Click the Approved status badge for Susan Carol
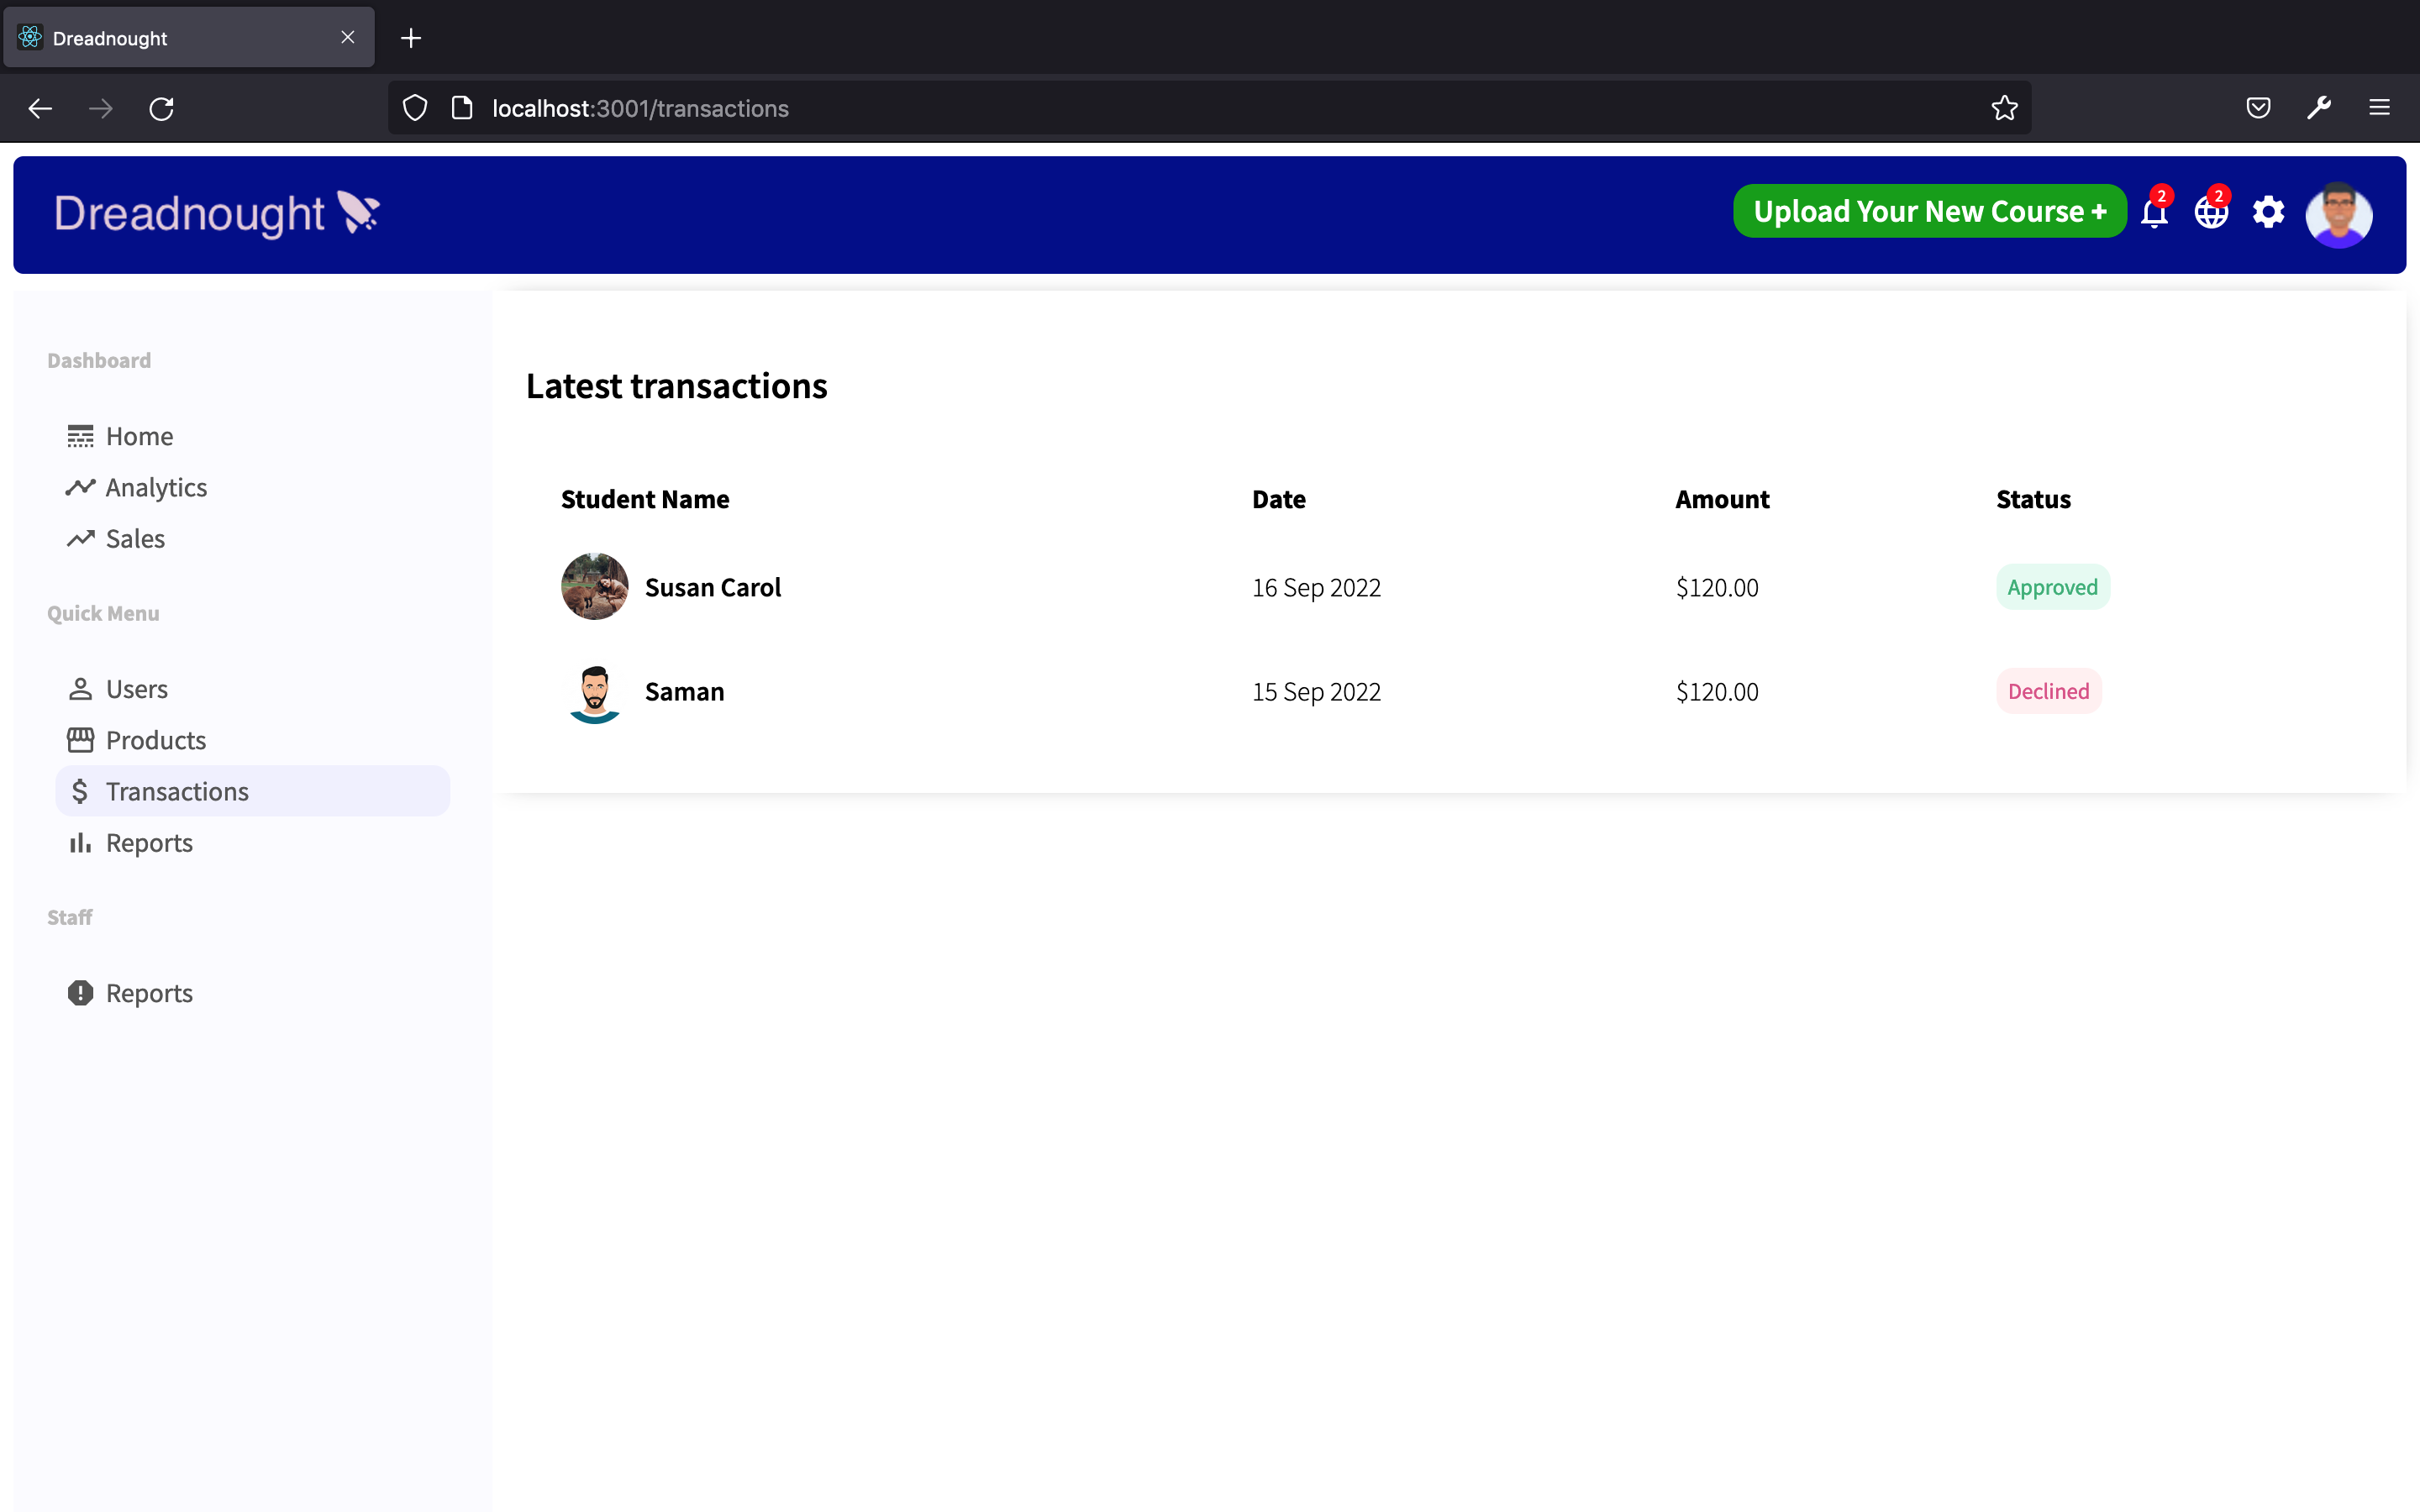2420x1512 pixels. 2052,587
